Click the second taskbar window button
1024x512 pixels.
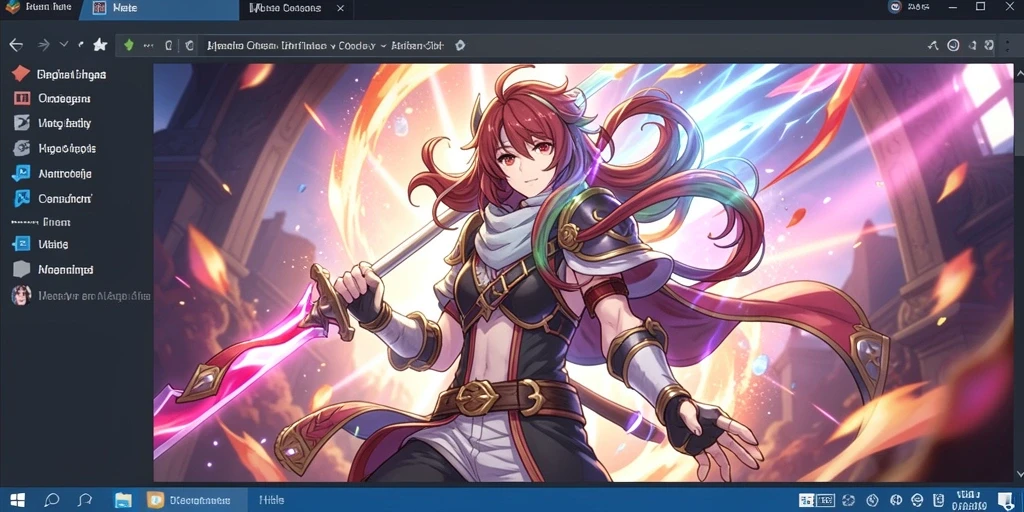[272, 500]
